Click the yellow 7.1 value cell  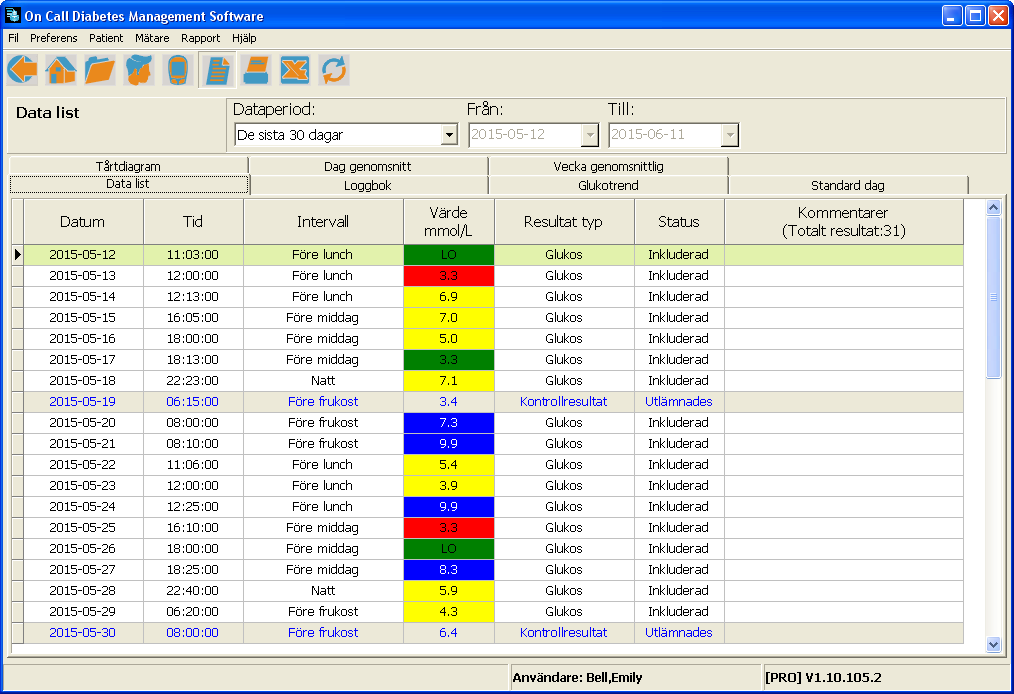pos(449,380)
